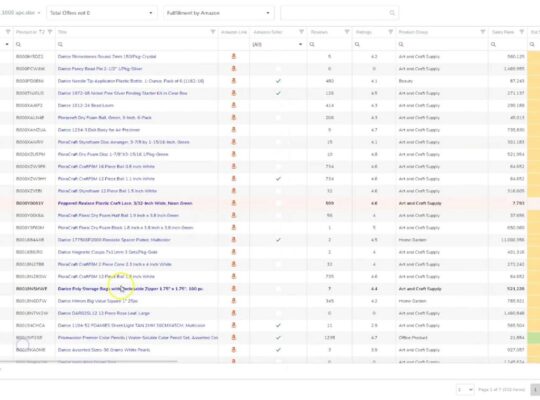The height and width of the screenshot is (400, 540).
Task: Click filter icon in Amazon Seller column header
Action: pos(301,32)
